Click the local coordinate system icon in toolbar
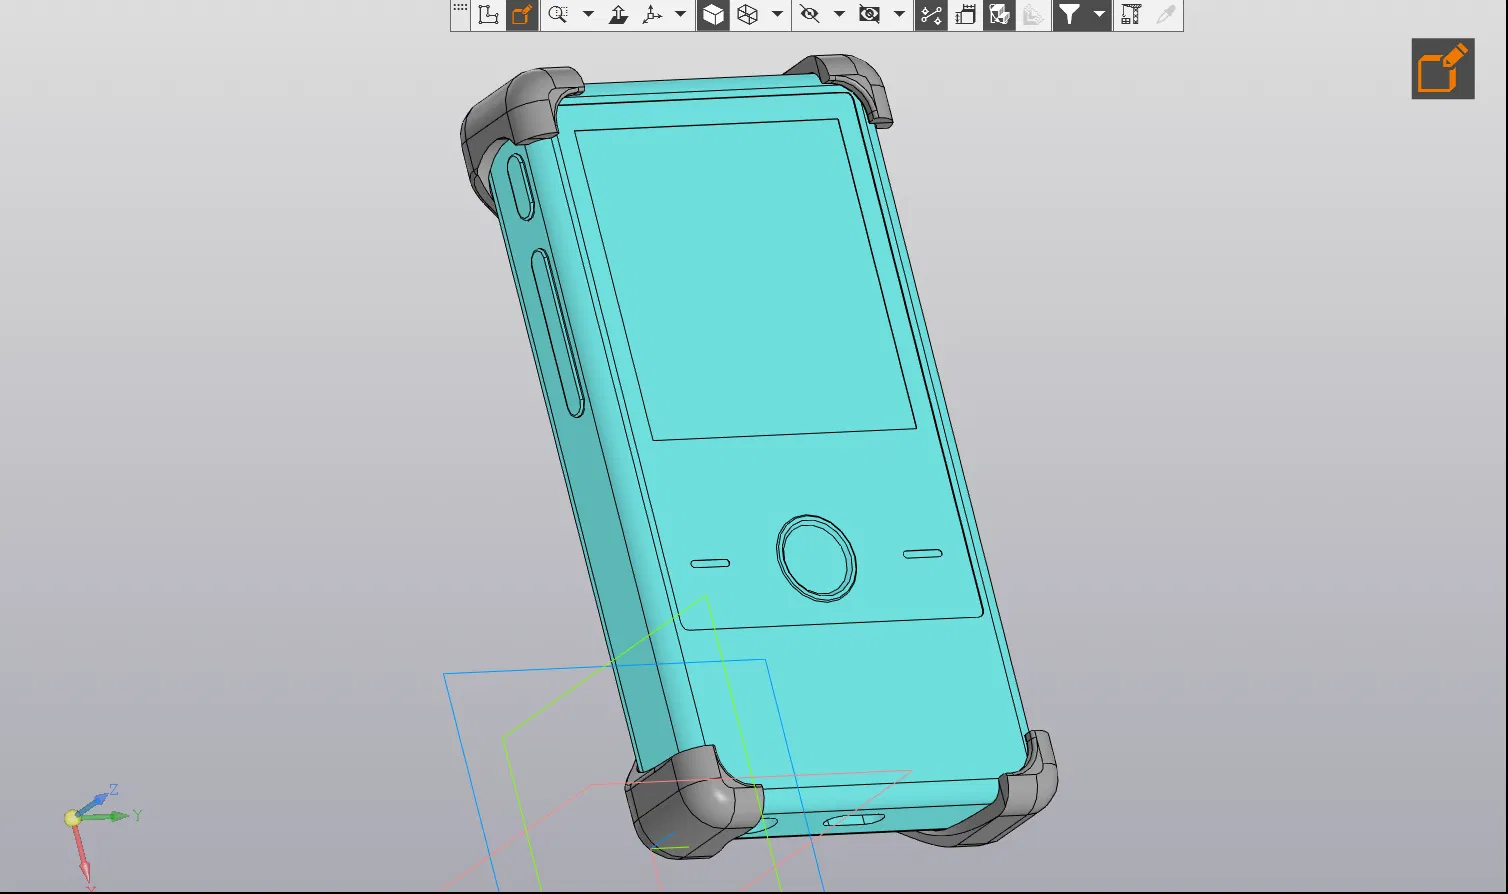This screenshot has width=1508, height=894. tap(488, 15)
